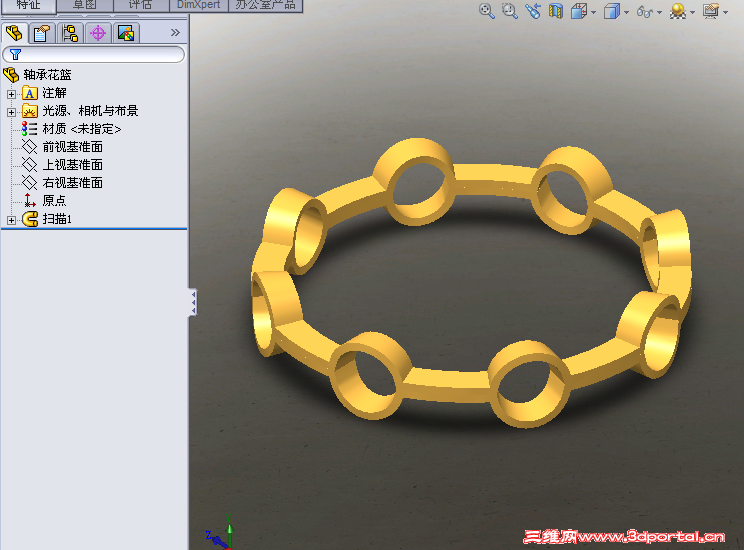This screenshot has width=744, height=550.
Task: Click the 前视基准面 plane icon
Action: pyautogui.click(x=29, y=147)
